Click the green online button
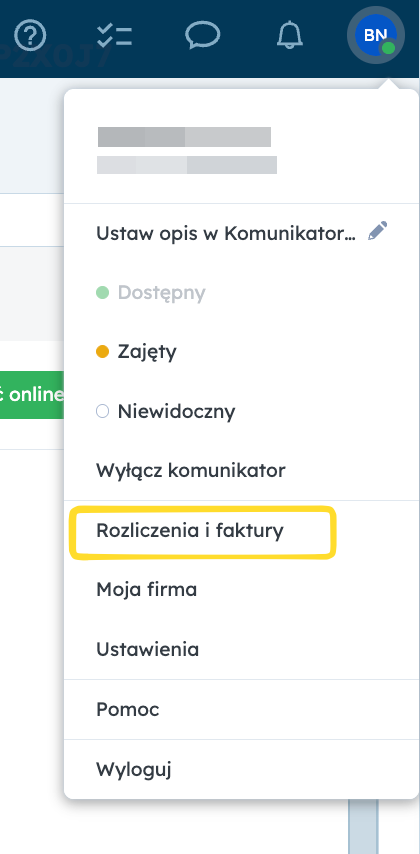Image resolution: width=420 pixels, height=854 pixels. (32, 395)
